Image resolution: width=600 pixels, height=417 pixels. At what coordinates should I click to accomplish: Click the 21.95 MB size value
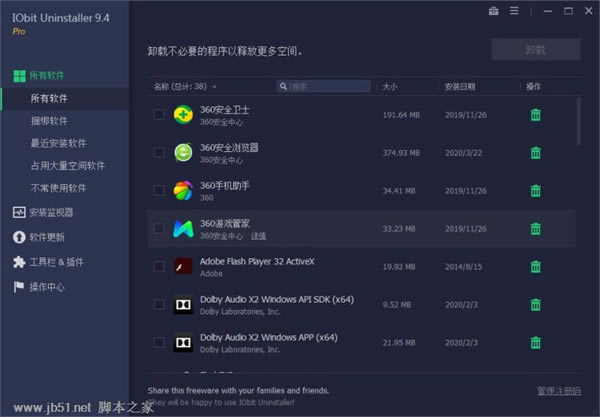[x=399, y=342]
